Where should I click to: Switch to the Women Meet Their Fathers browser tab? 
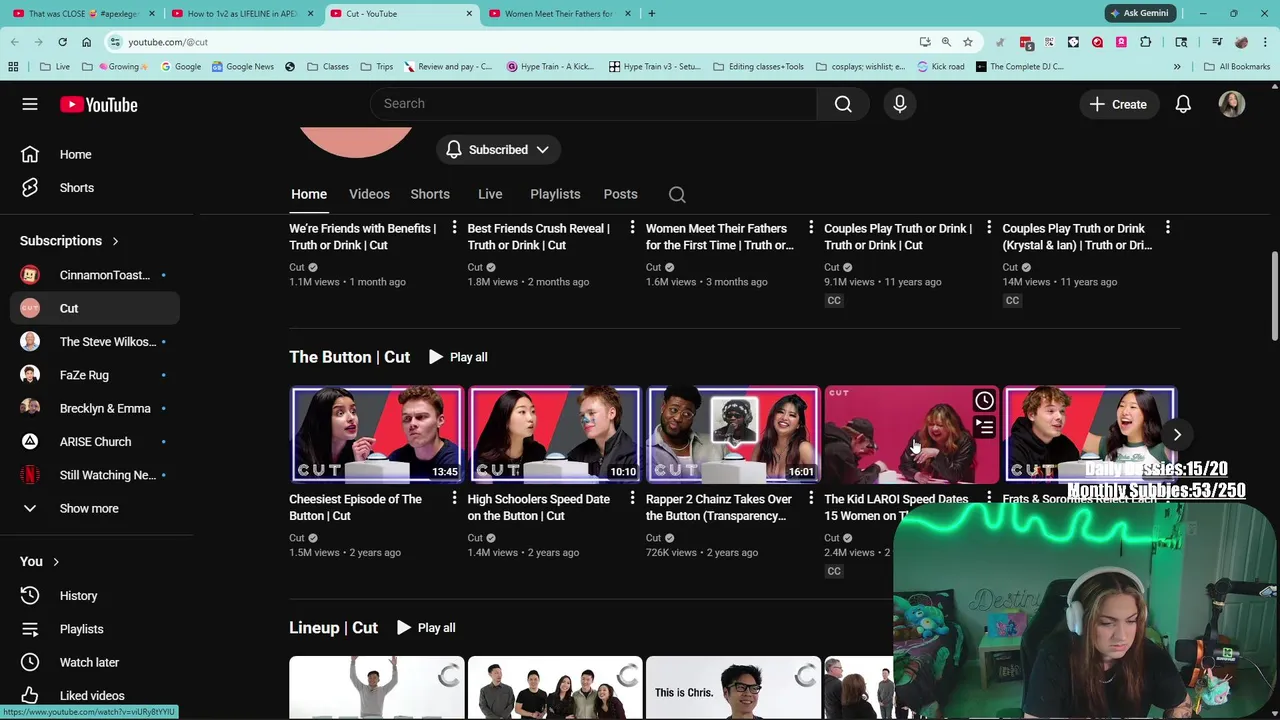click(x=558, y=14)
